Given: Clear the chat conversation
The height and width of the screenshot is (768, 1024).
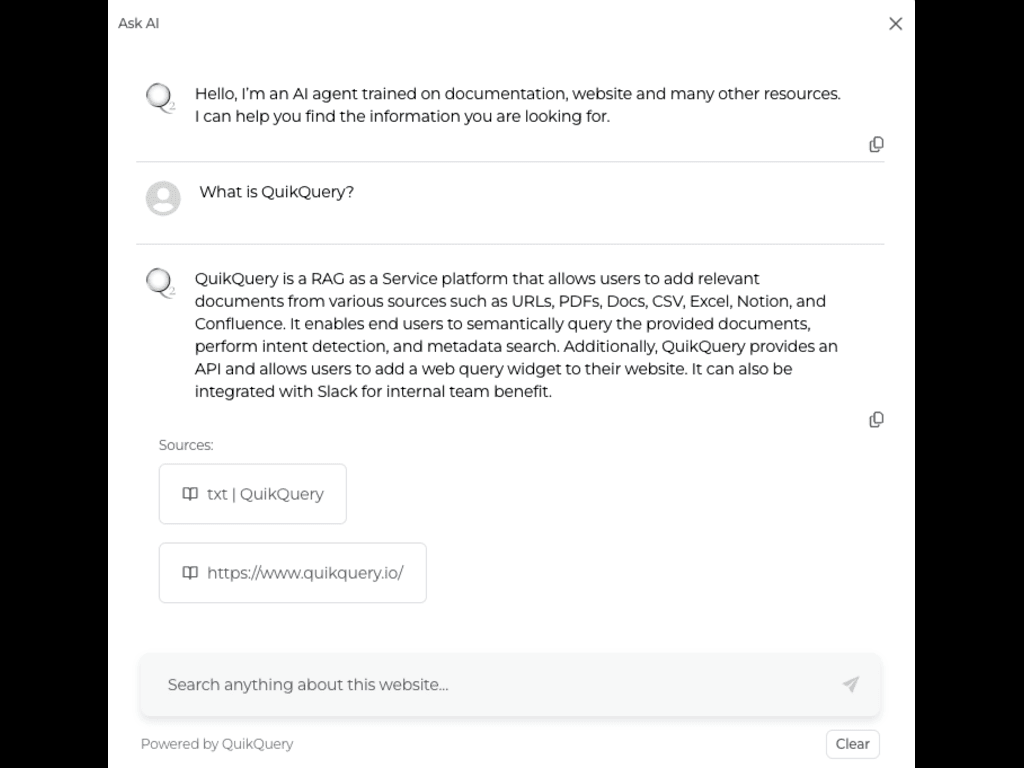Looking at the screenshot, I should 852,744.
